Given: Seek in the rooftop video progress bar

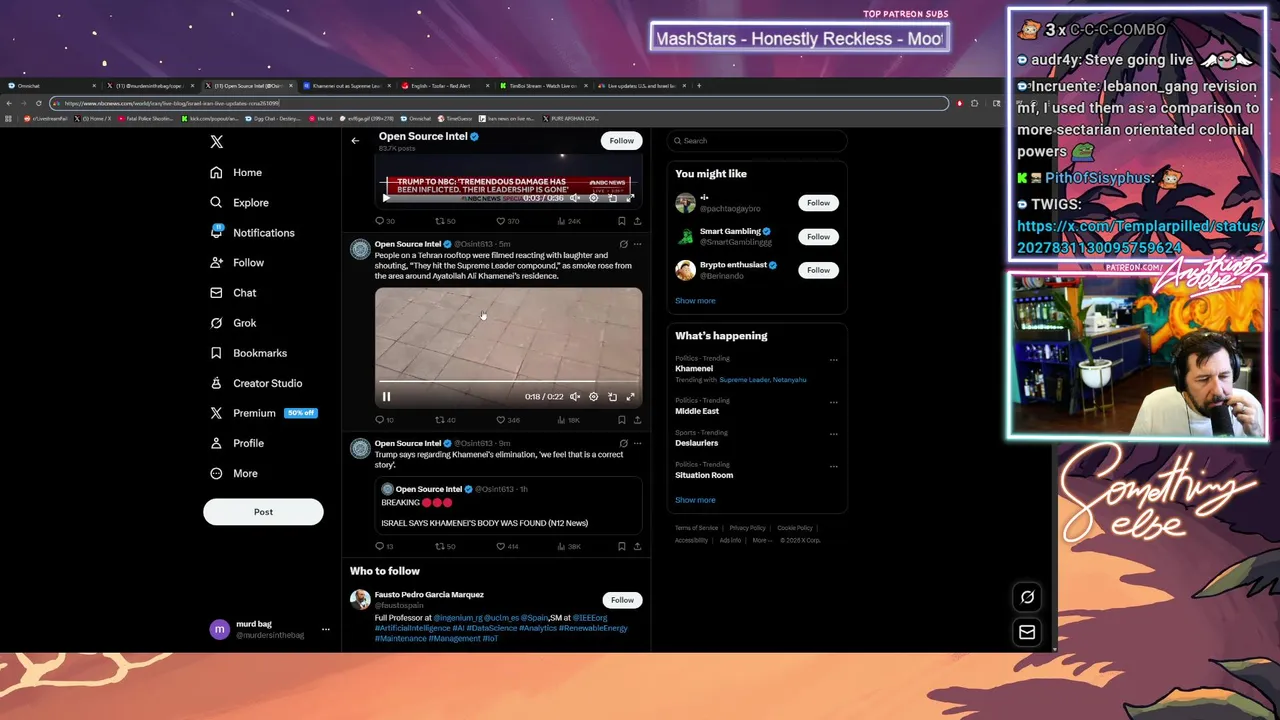Looking at the screenshot, I should pos(508,382).
